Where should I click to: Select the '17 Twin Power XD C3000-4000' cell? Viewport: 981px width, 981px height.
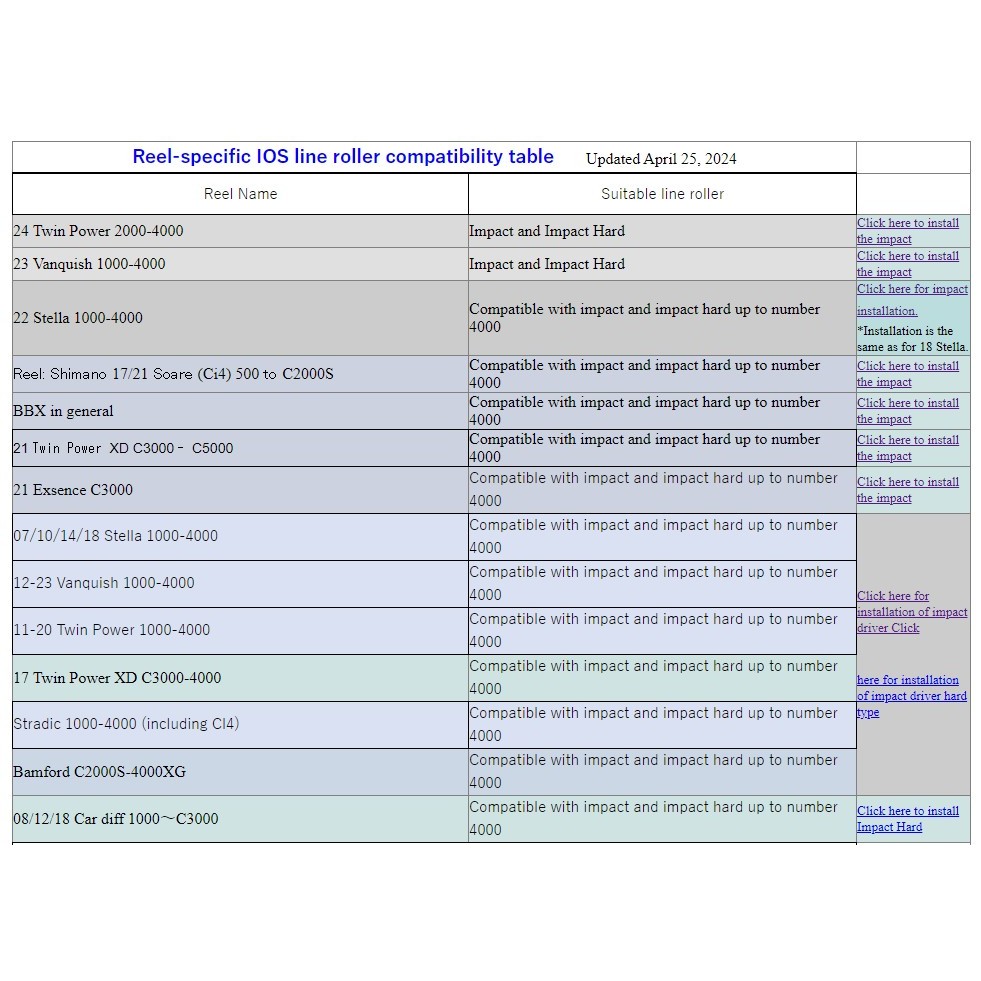[x=117, y=678]
